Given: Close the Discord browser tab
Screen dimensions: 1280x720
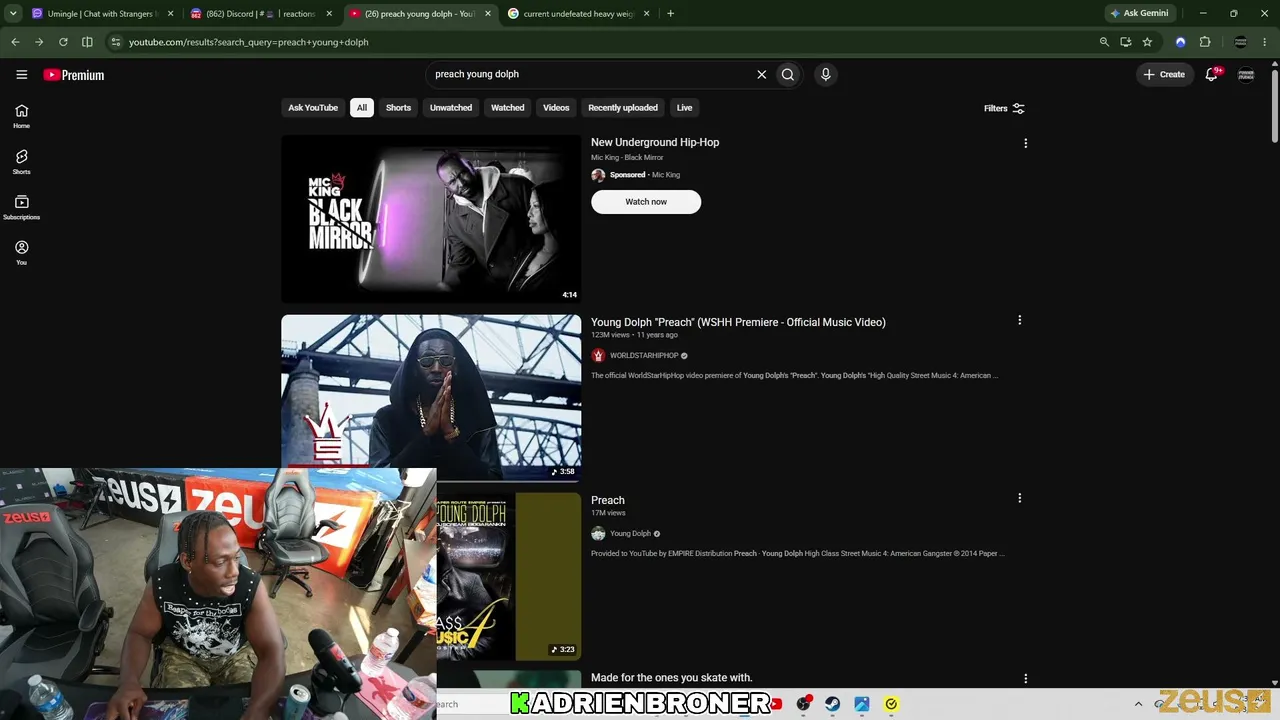Looking at the screenshot, I should point(329,14).
